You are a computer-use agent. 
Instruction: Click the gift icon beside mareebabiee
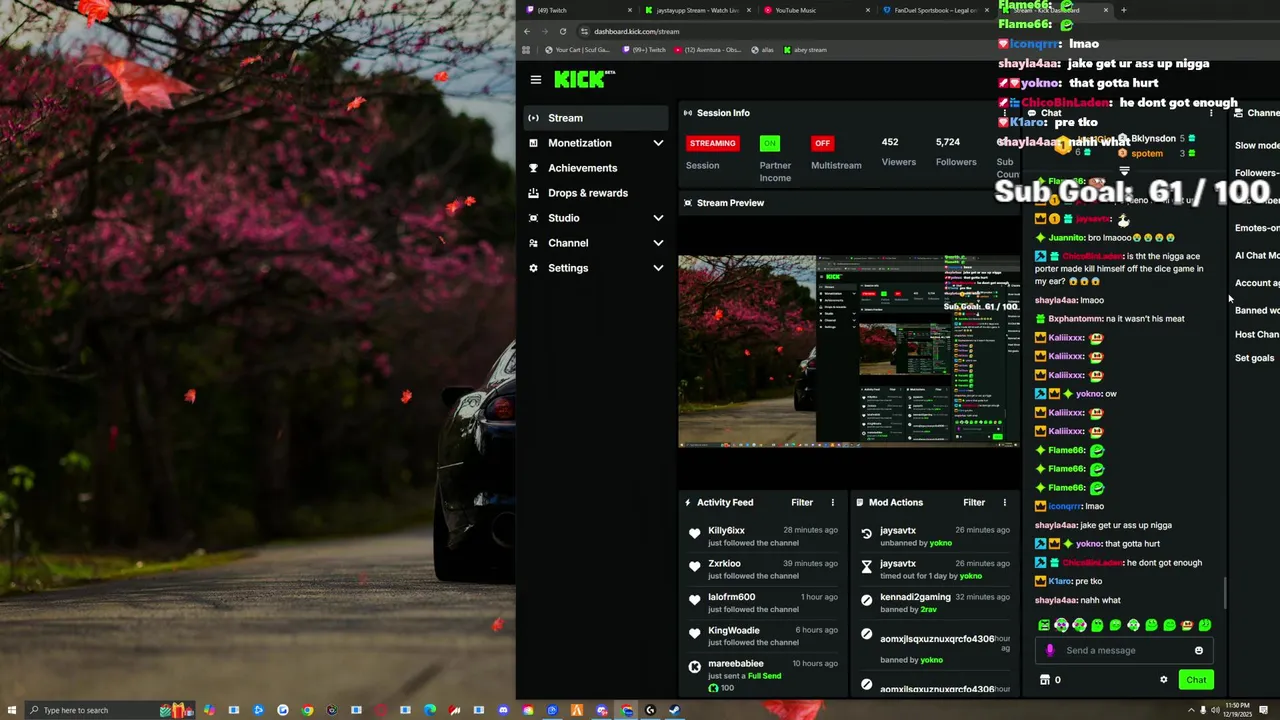[695, 667]
